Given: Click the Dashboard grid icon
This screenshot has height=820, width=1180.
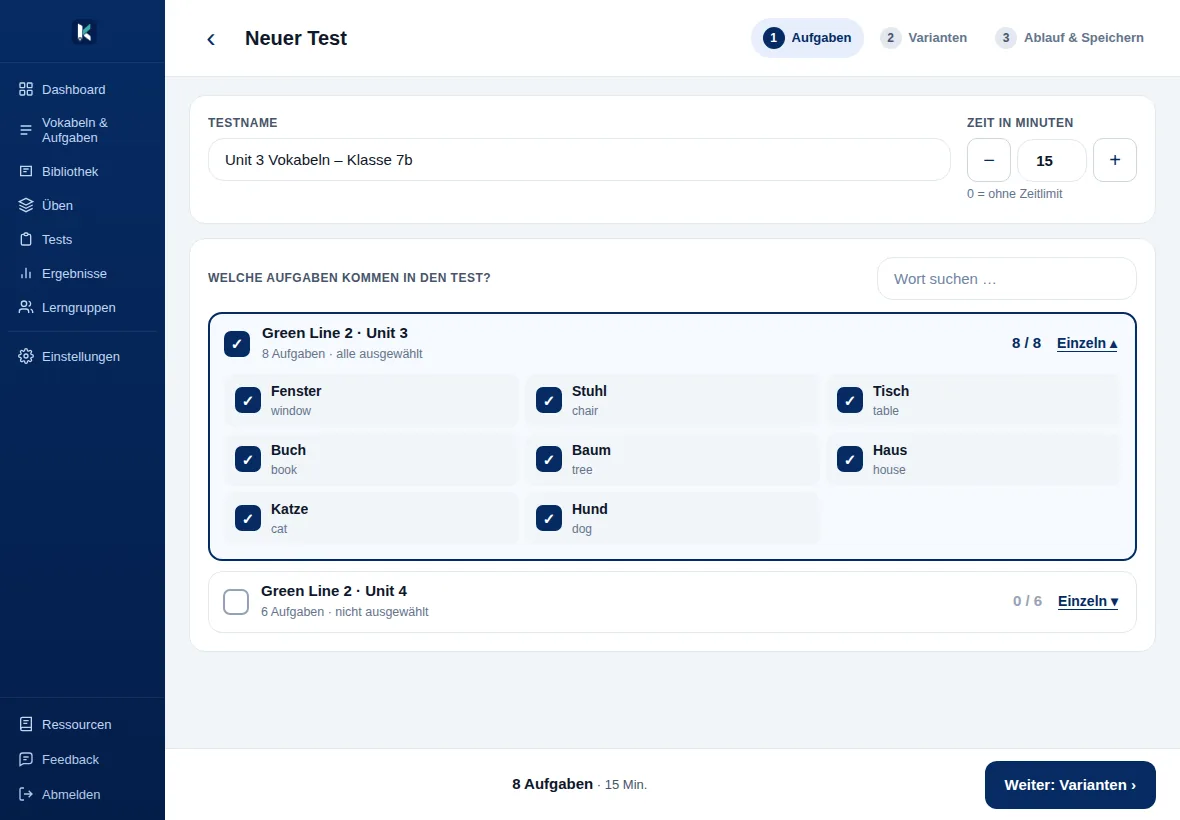Looking at the screenshot, I should 26,90.
